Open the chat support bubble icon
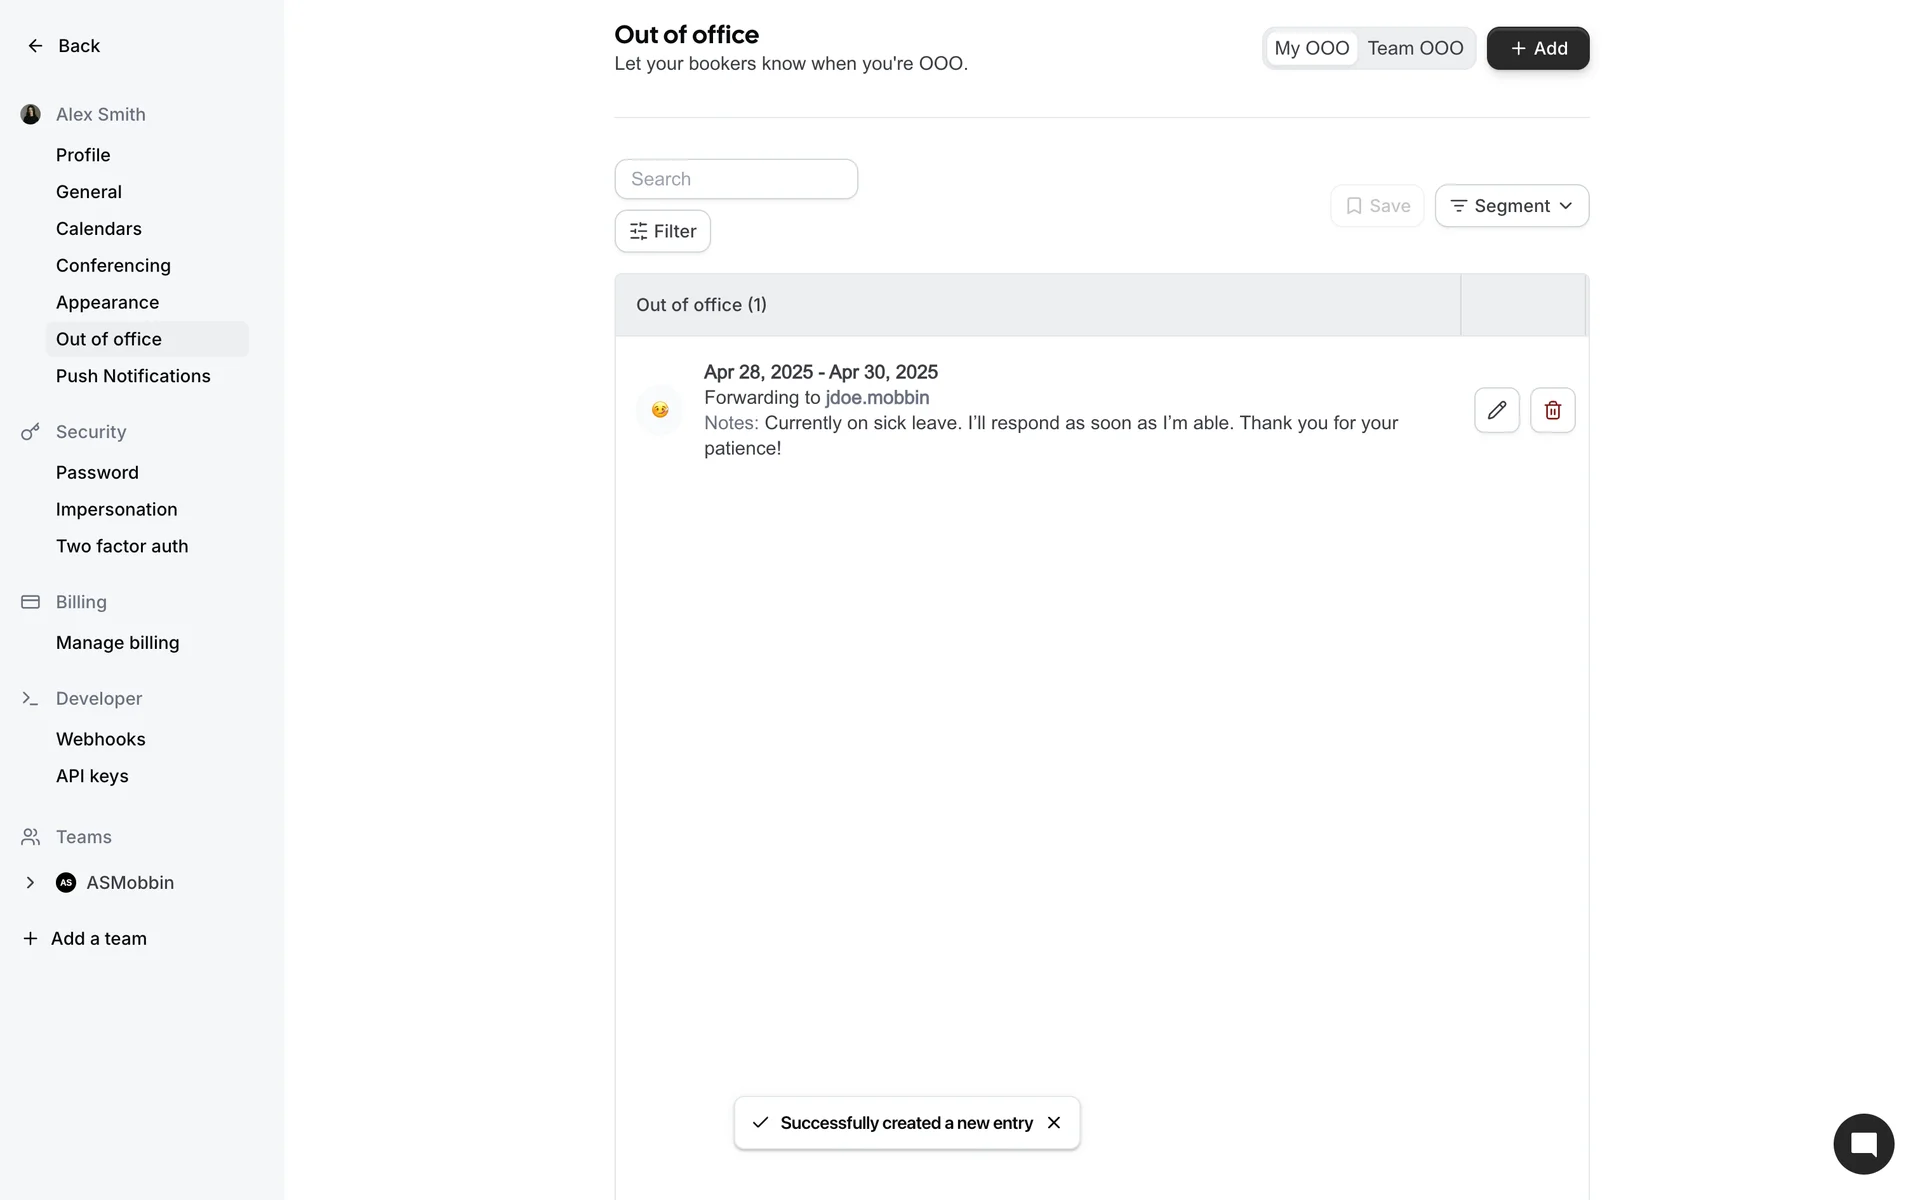This screenshot has height=1200, width=1920. pos(1863,1144)
